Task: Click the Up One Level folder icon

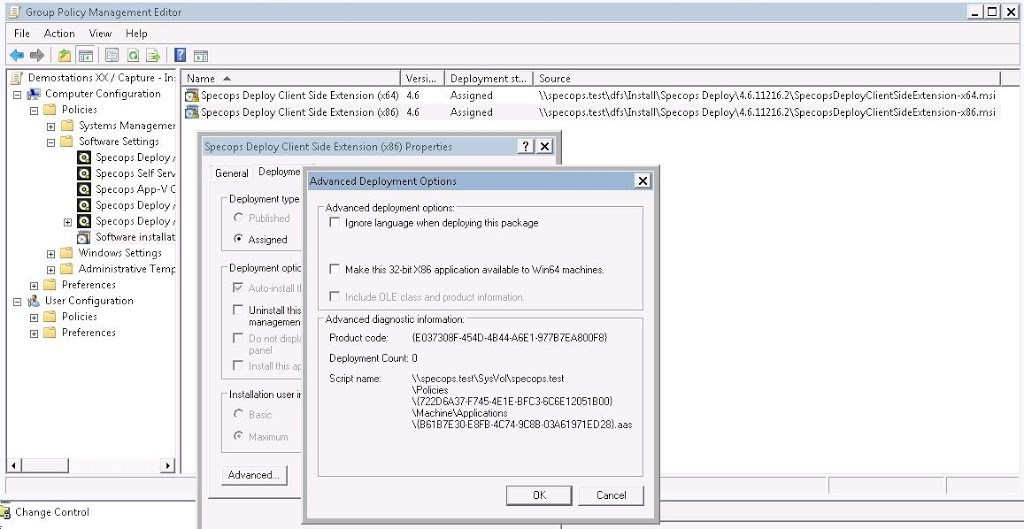Action: click(x=64, y=56)
